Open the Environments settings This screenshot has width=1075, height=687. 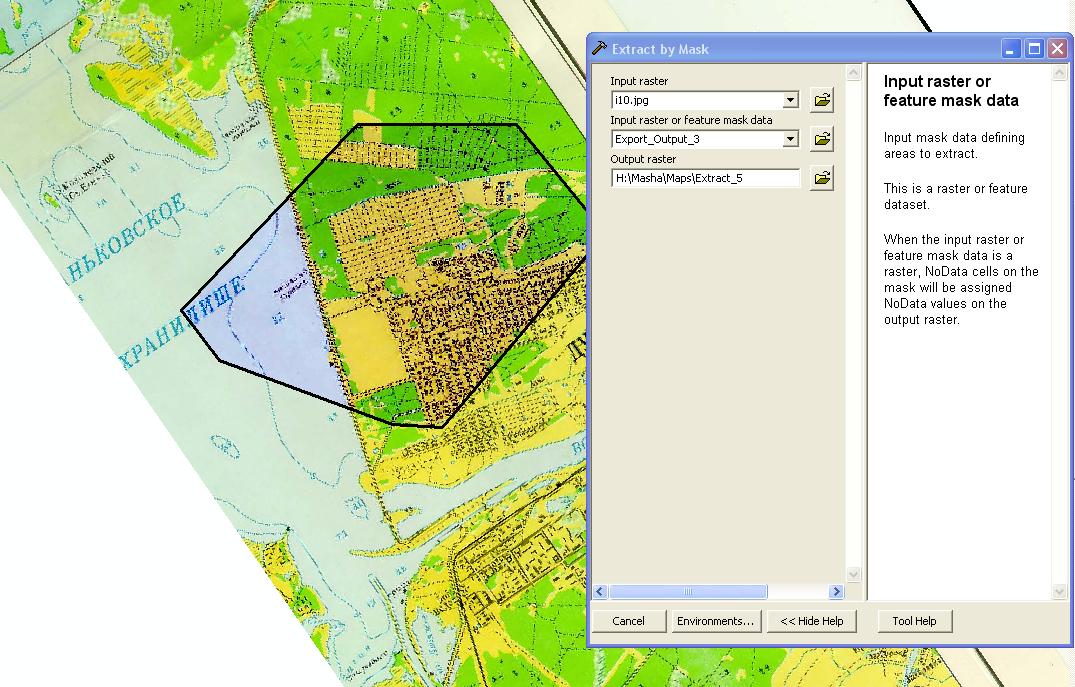click(715, 621)
